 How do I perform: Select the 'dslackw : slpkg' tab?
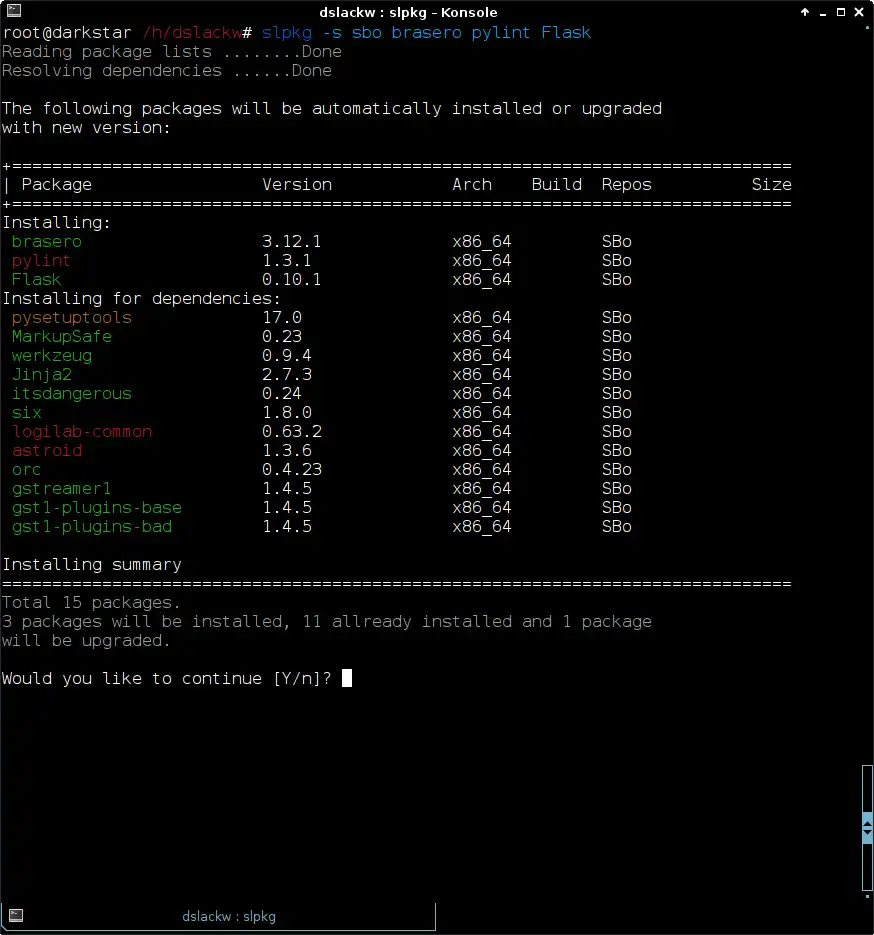(x=218, y=917)
